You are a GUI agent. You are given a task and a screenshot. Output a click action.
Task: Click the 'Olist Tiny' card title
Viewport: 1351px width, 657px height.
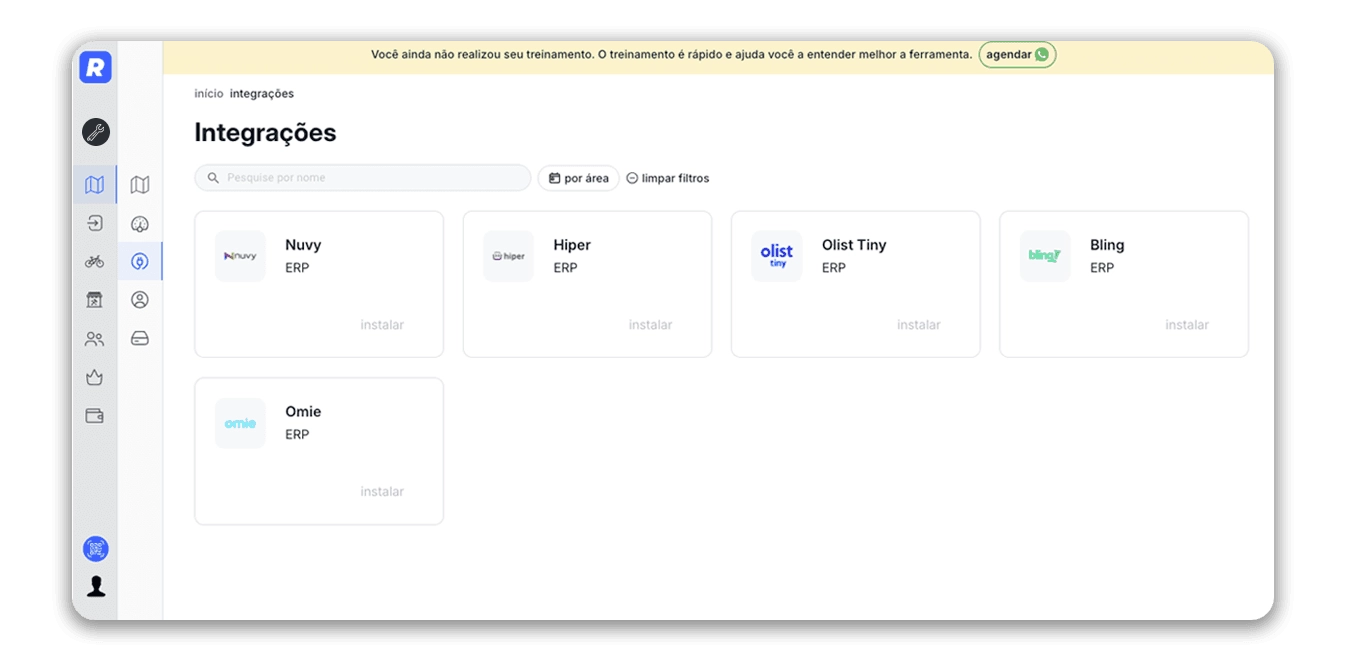854,245
